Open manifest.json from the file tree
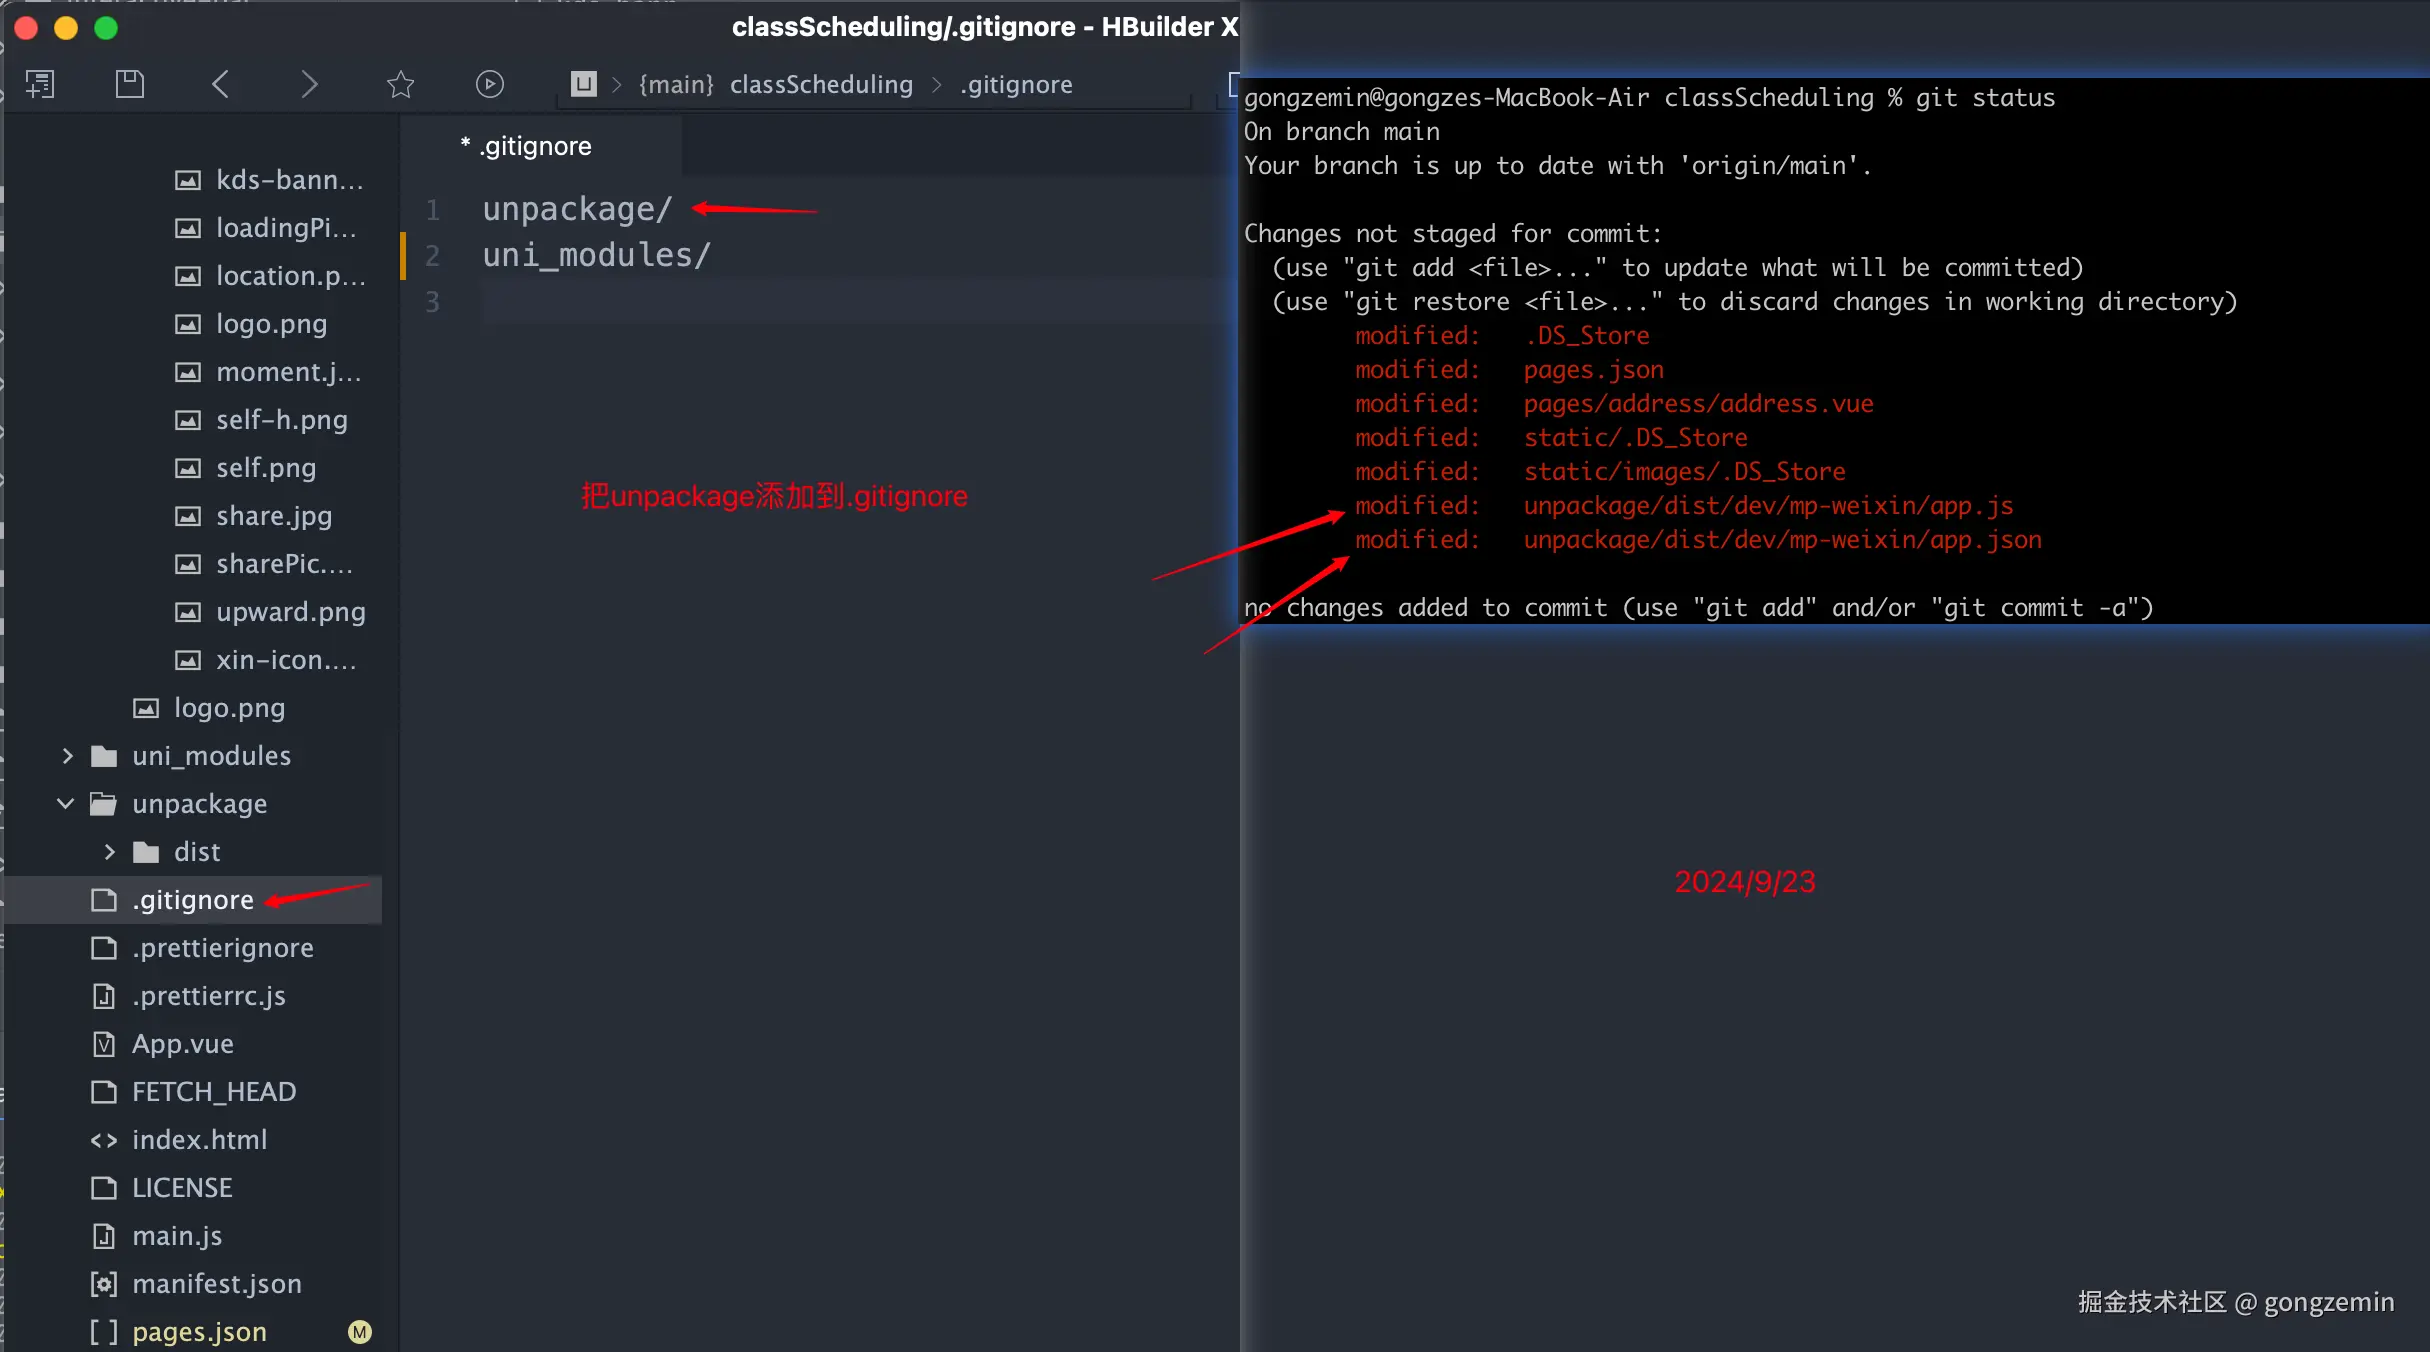 216,1284
